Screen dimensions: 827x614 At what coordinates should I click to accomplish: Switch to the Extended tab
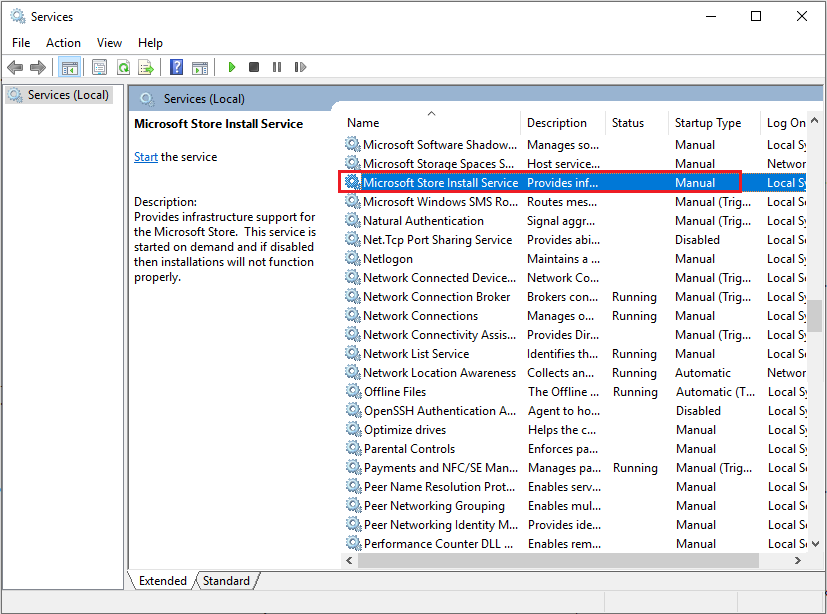(x=162, y=581)
